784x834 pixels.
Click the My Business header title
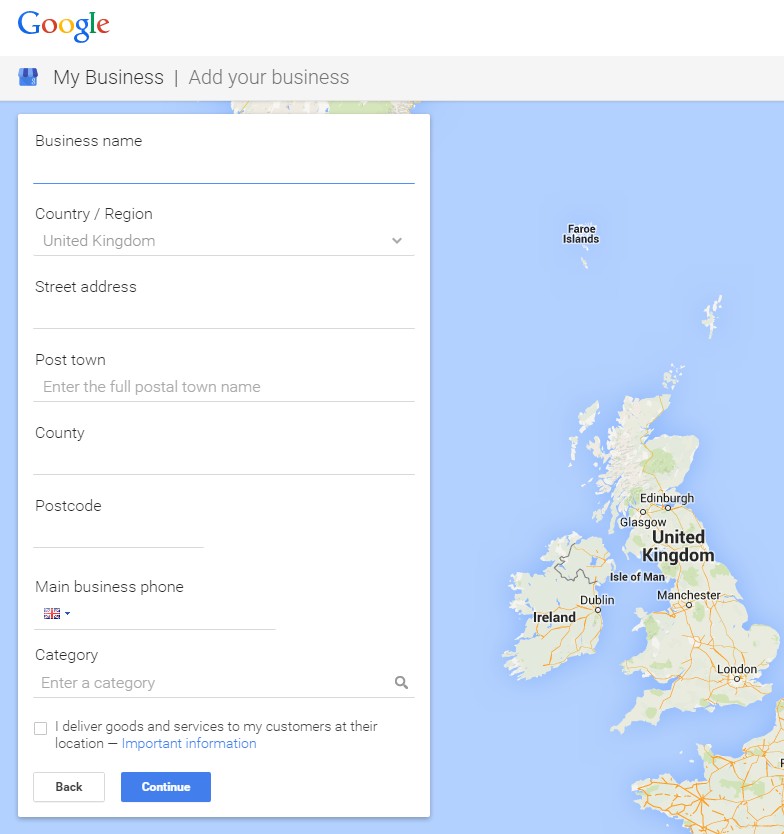coord(109,78)
